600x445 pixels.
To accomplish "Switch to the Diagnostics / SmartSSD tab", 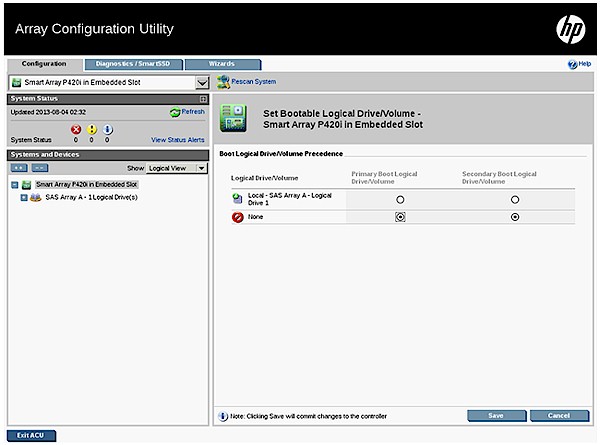I will click(x=131, y=64).
